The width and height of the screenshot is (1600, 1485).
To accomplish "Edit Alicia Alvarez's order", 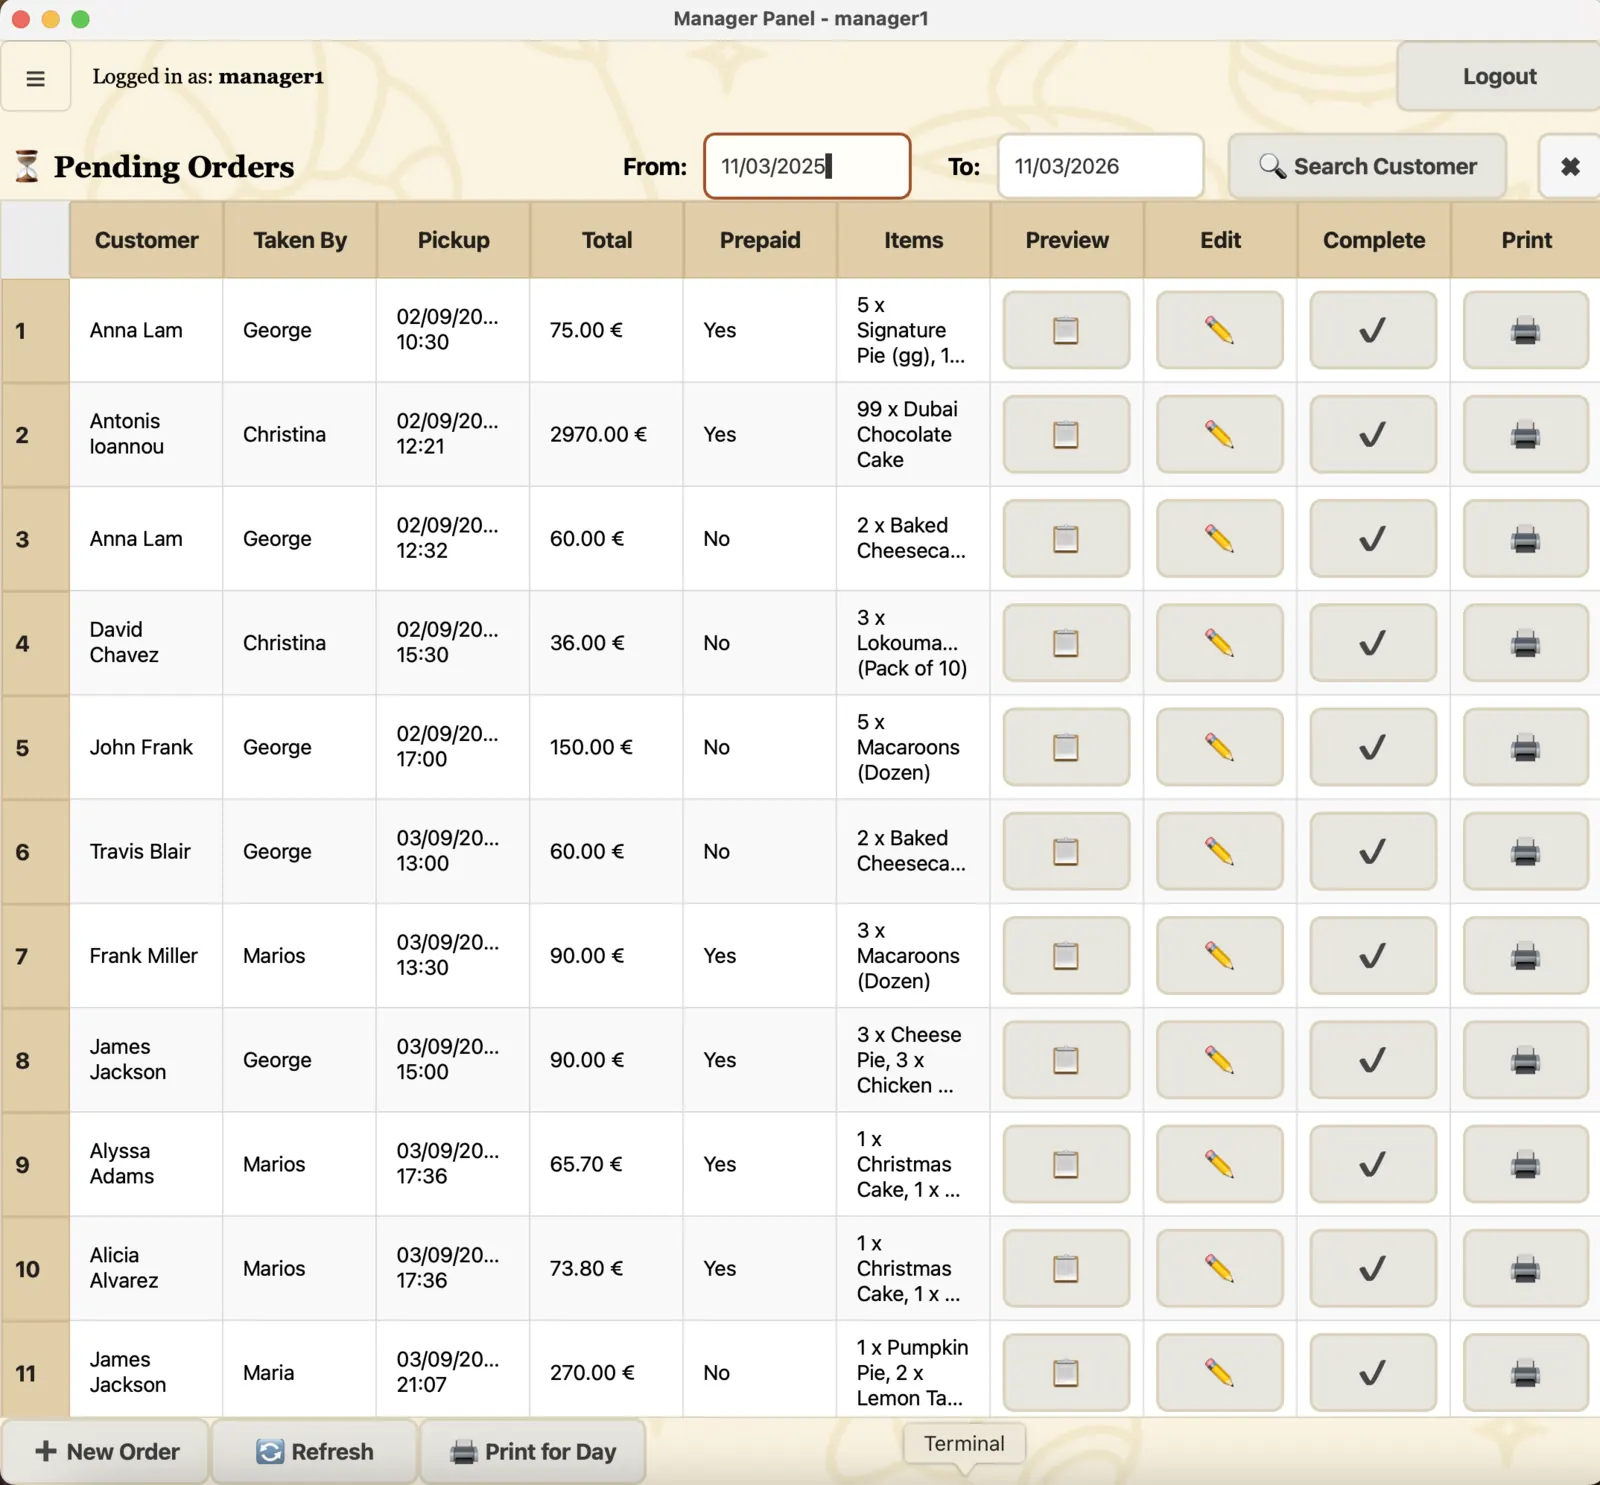I will click(1220, 1268).
